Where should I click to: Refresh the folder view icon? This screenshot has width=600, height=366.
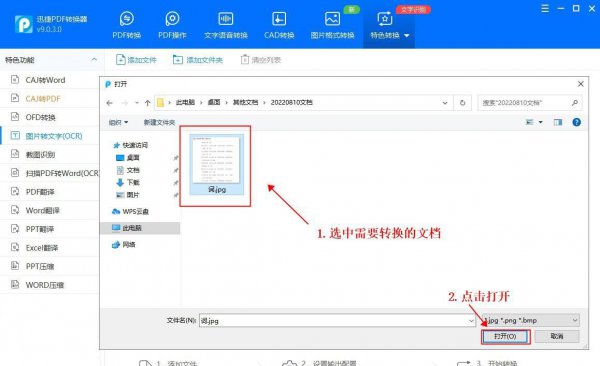pos(462,103)
